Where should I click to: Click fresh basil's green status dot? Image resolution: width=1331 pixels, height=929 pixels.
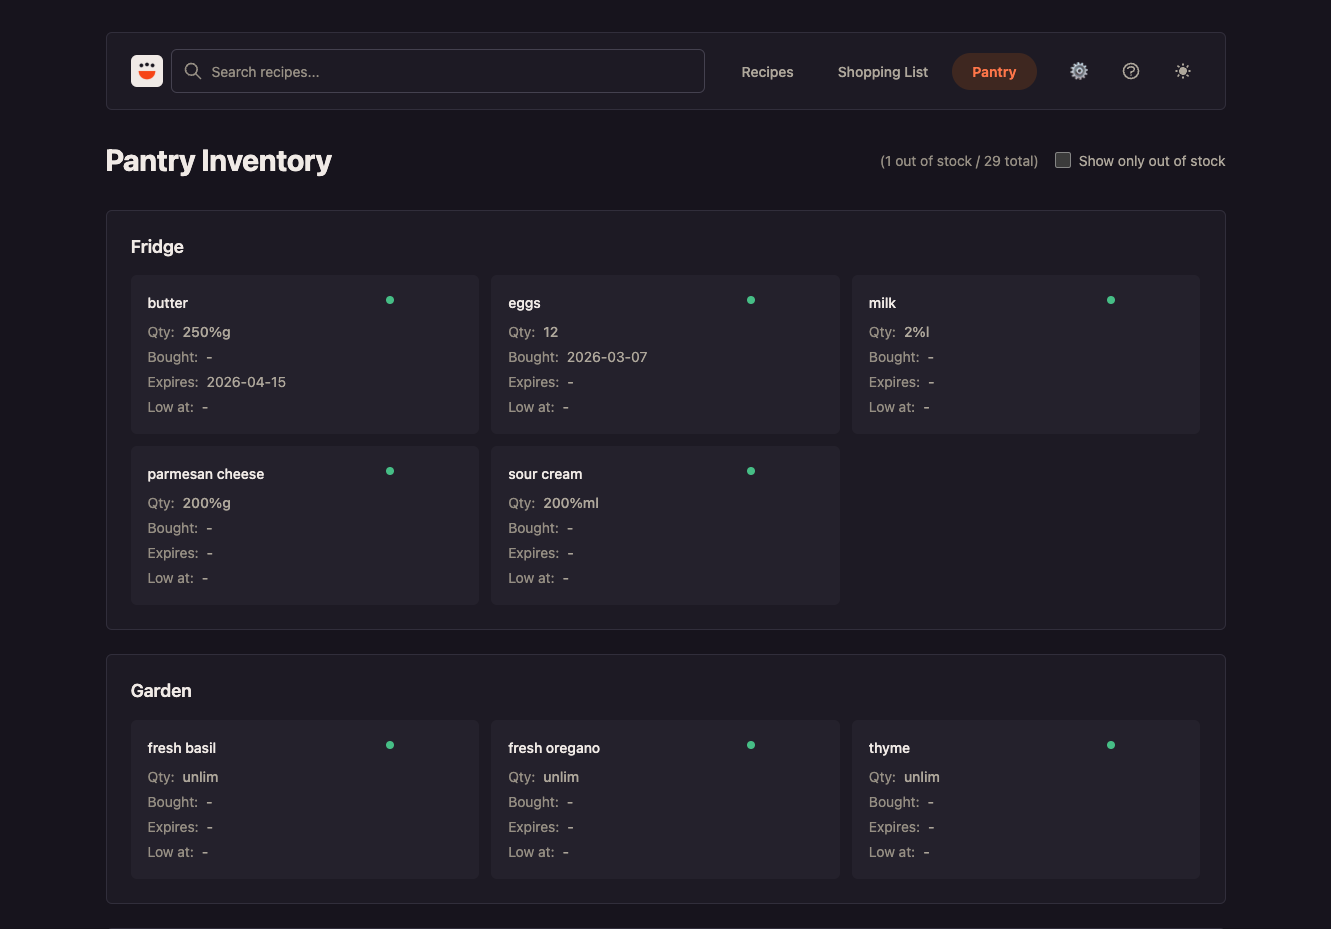(x=390, y=745)
